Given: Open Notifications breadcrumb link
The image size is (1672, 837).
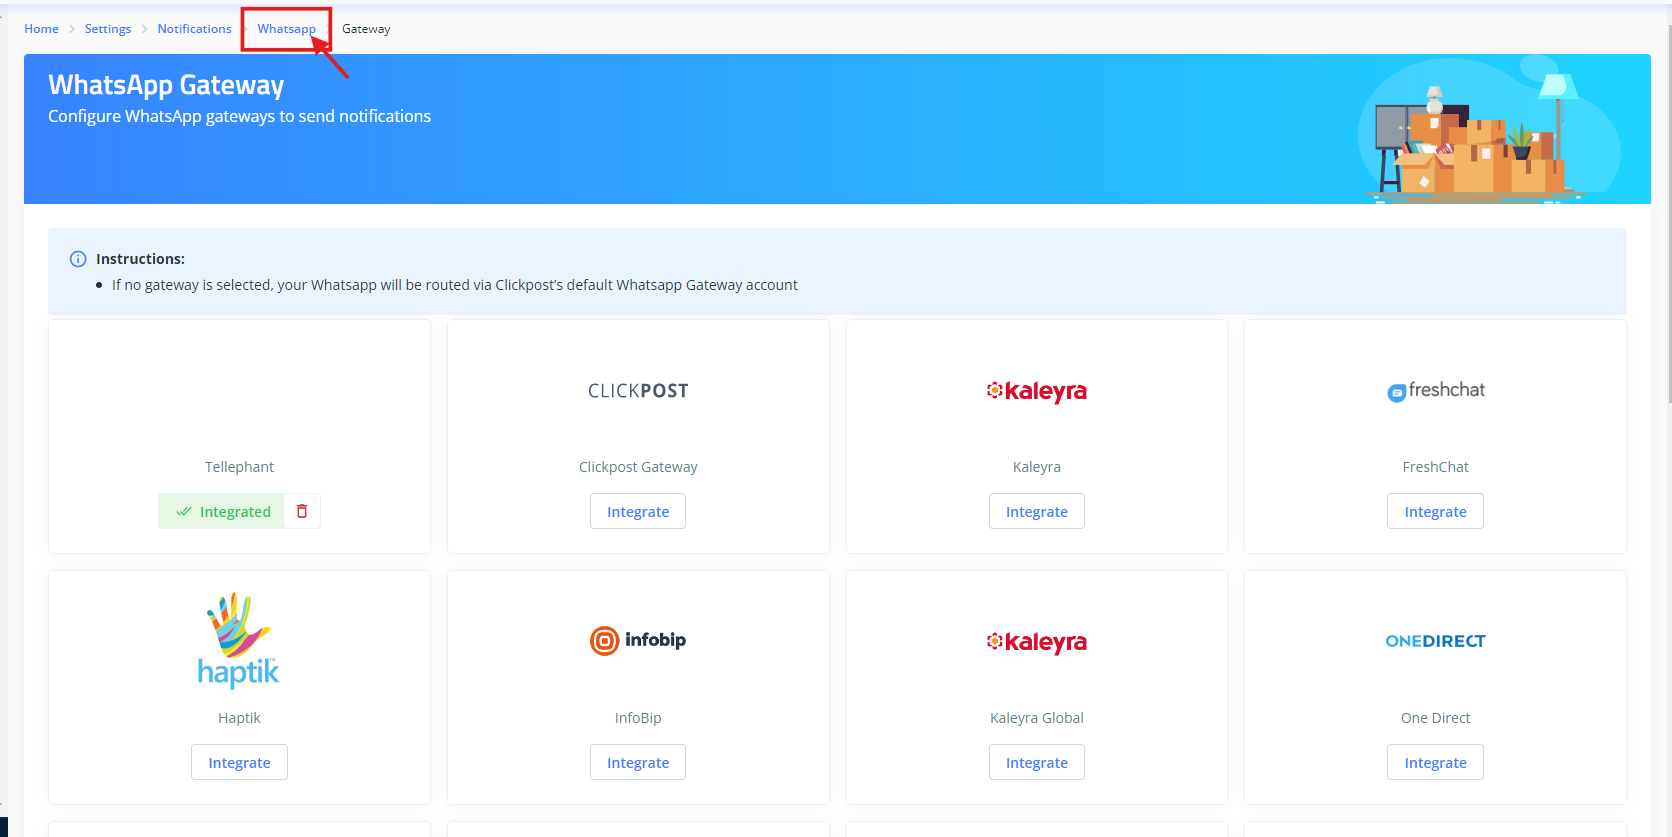Looking at the screenshot, I should click(x=194, y=29).
